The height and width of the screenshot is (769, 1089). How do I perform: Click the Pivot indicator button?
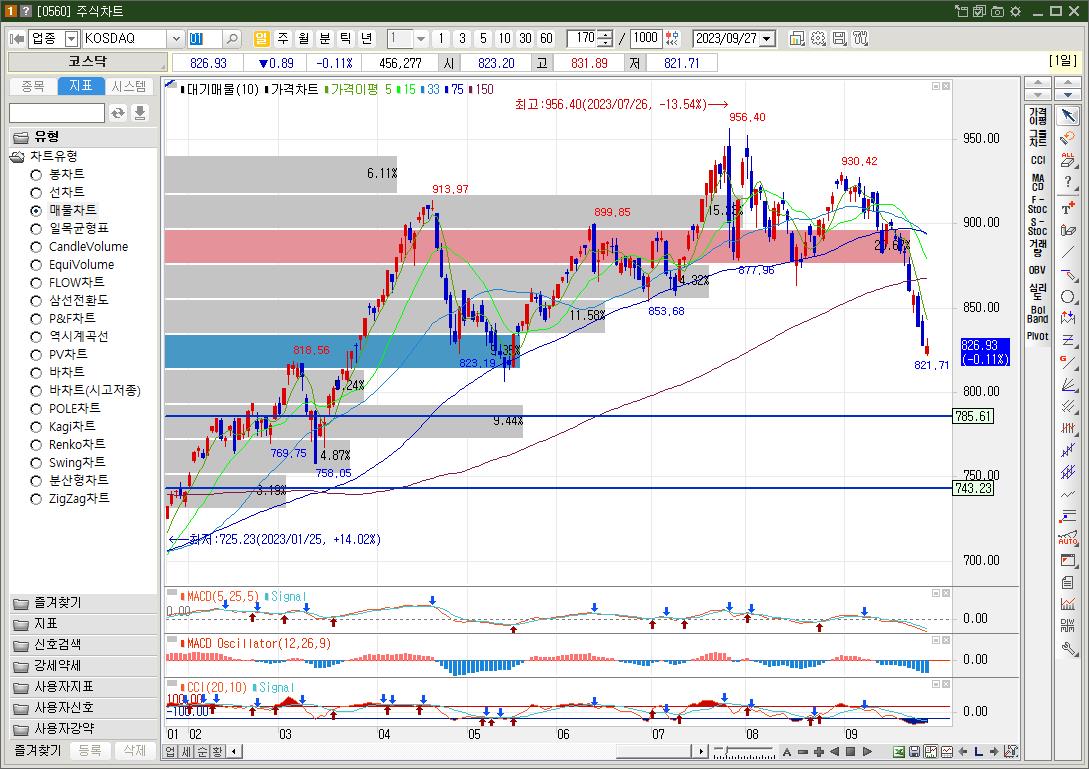(1038, 336)
